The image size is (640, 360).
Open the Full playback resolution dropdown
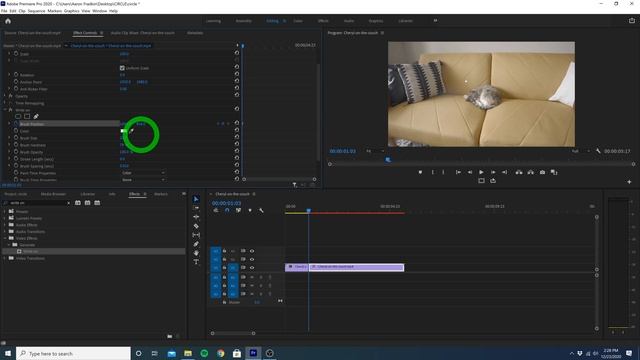pos(580,151)
